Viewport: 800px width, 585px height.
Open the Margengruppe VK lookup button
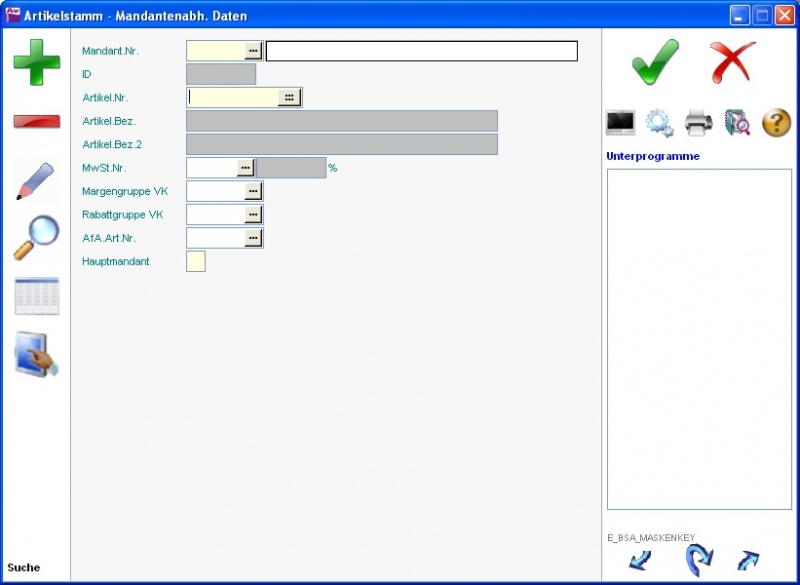(x=253, y=191)
